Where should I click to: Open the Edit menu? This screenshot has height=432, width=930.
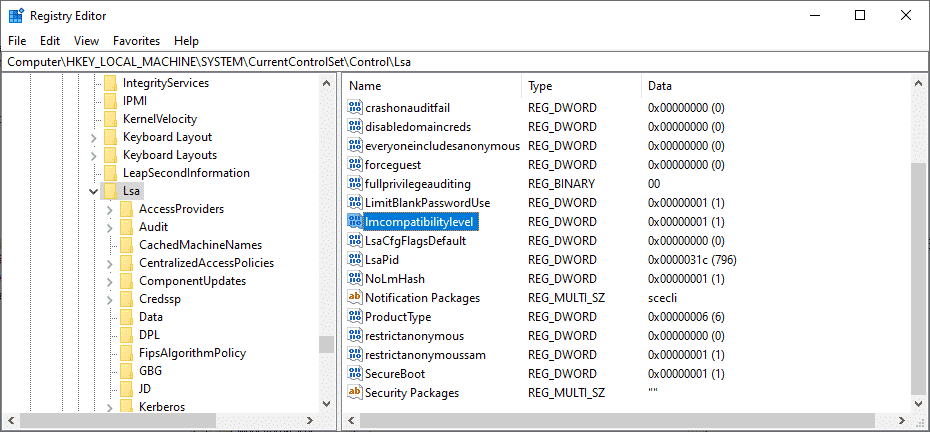[50, 41]
